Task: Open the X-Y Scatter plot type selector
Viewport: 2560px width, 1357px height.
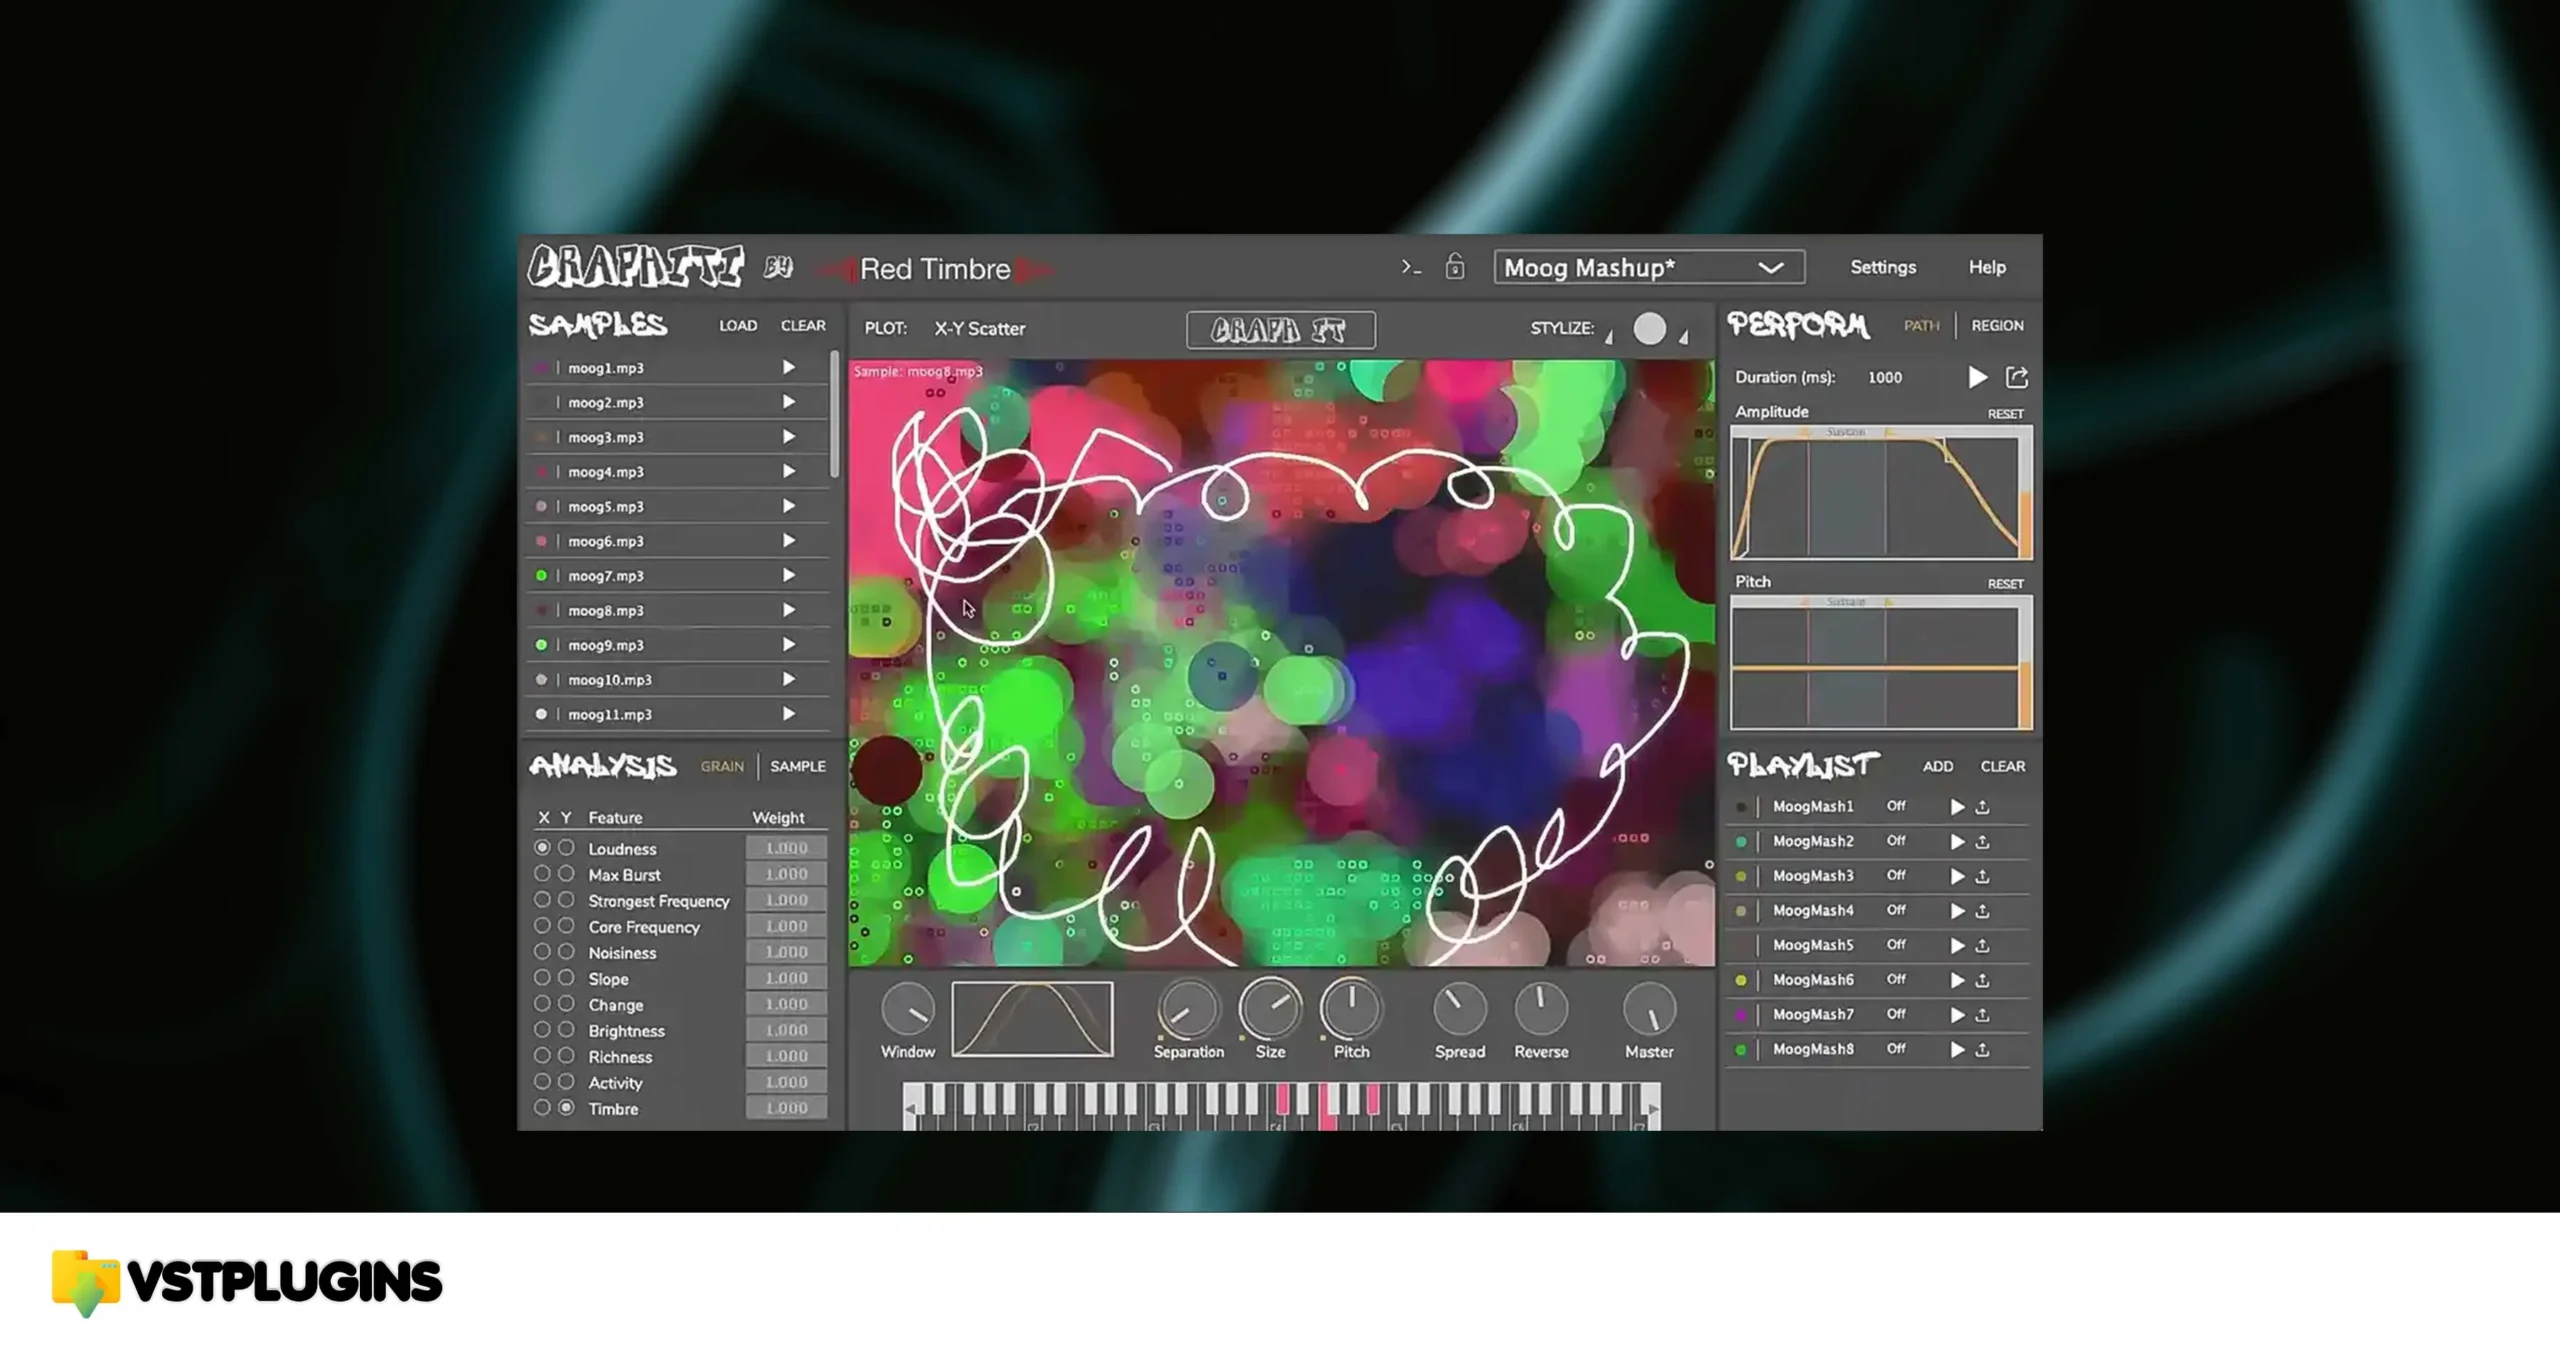Action: (980, 328)
